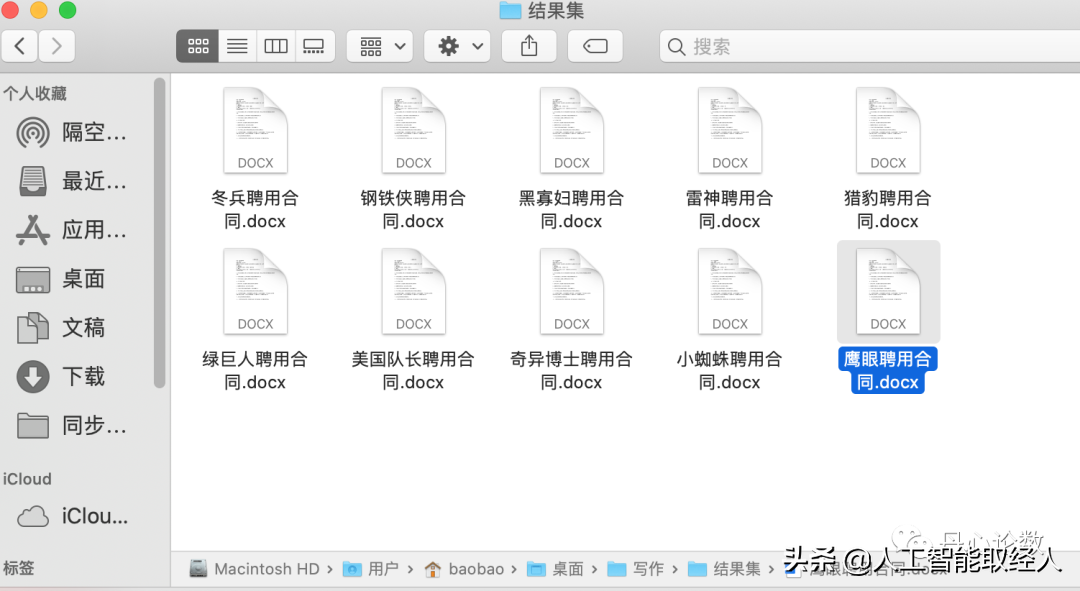
Task: Open the gear action menu
Action: click(x=457, y=46)
